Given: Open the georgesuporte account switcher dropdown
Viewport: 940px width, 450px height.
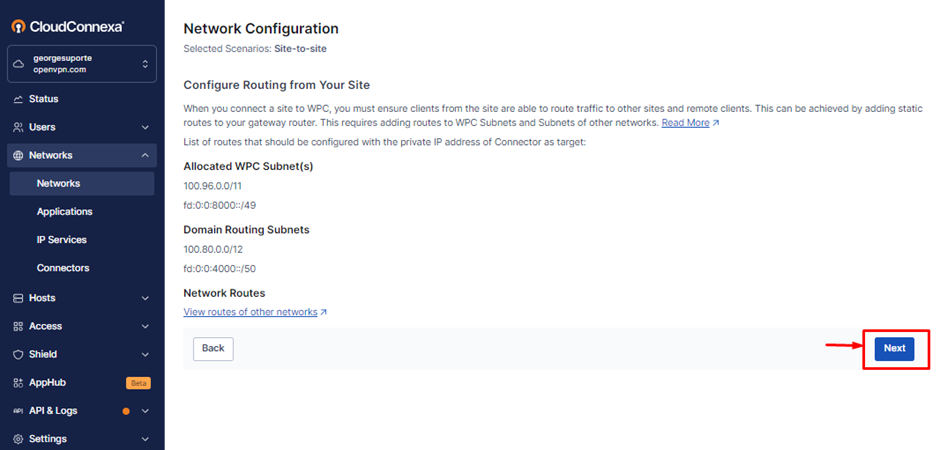Looking at the screenshot, I should tap(145, 64).
